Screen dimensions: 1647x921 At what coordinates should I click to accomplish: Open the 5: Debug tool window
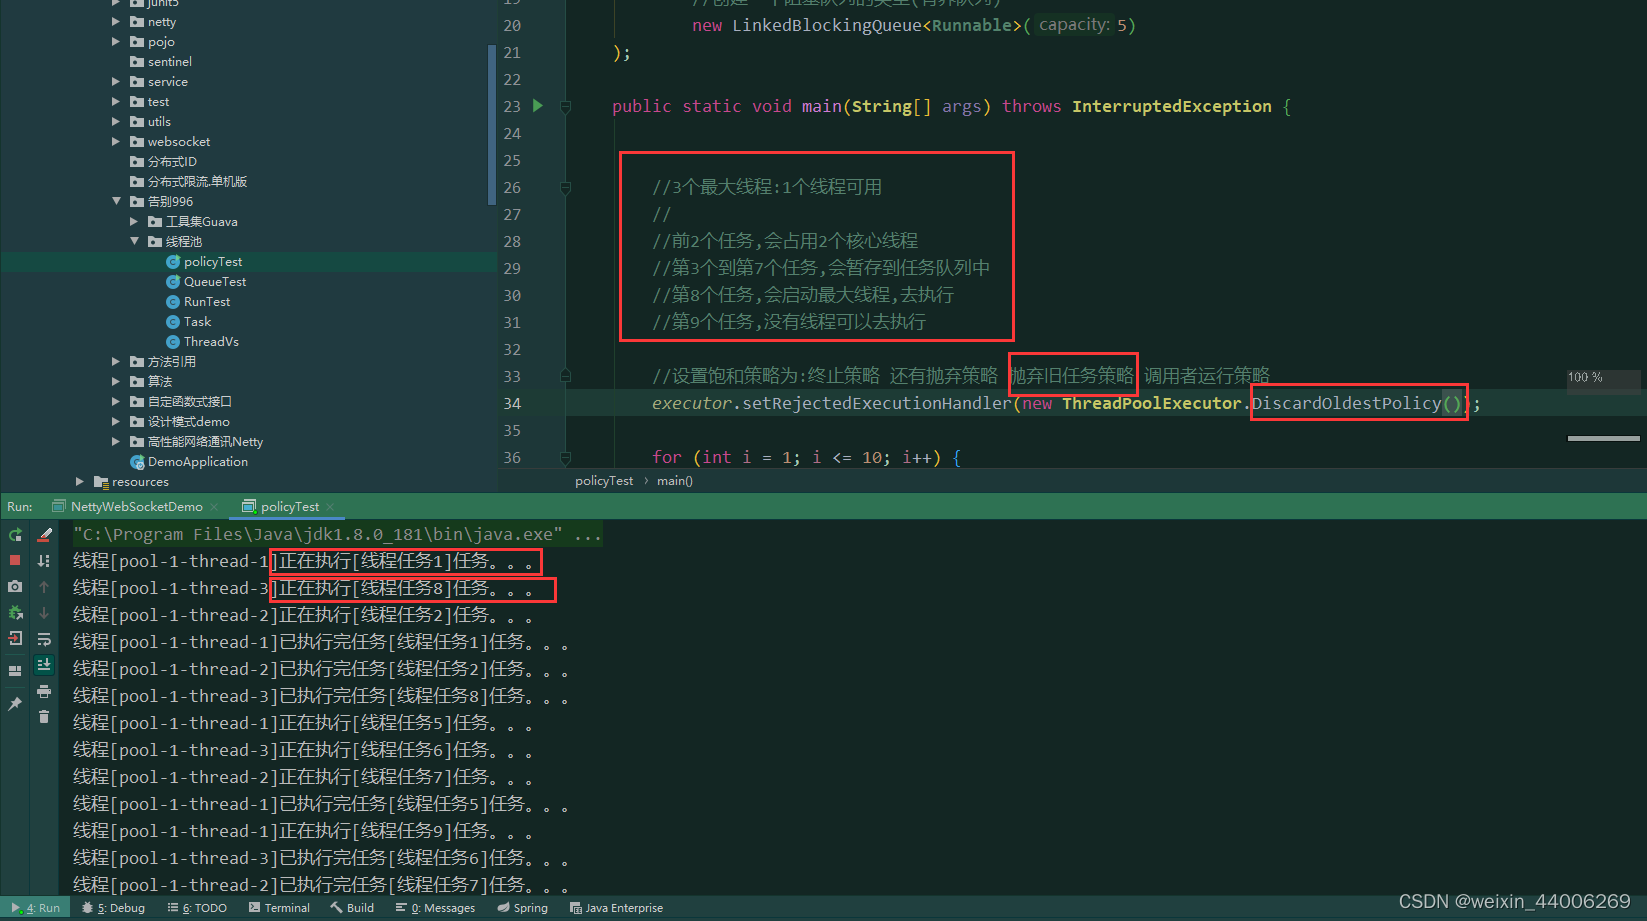113,908
